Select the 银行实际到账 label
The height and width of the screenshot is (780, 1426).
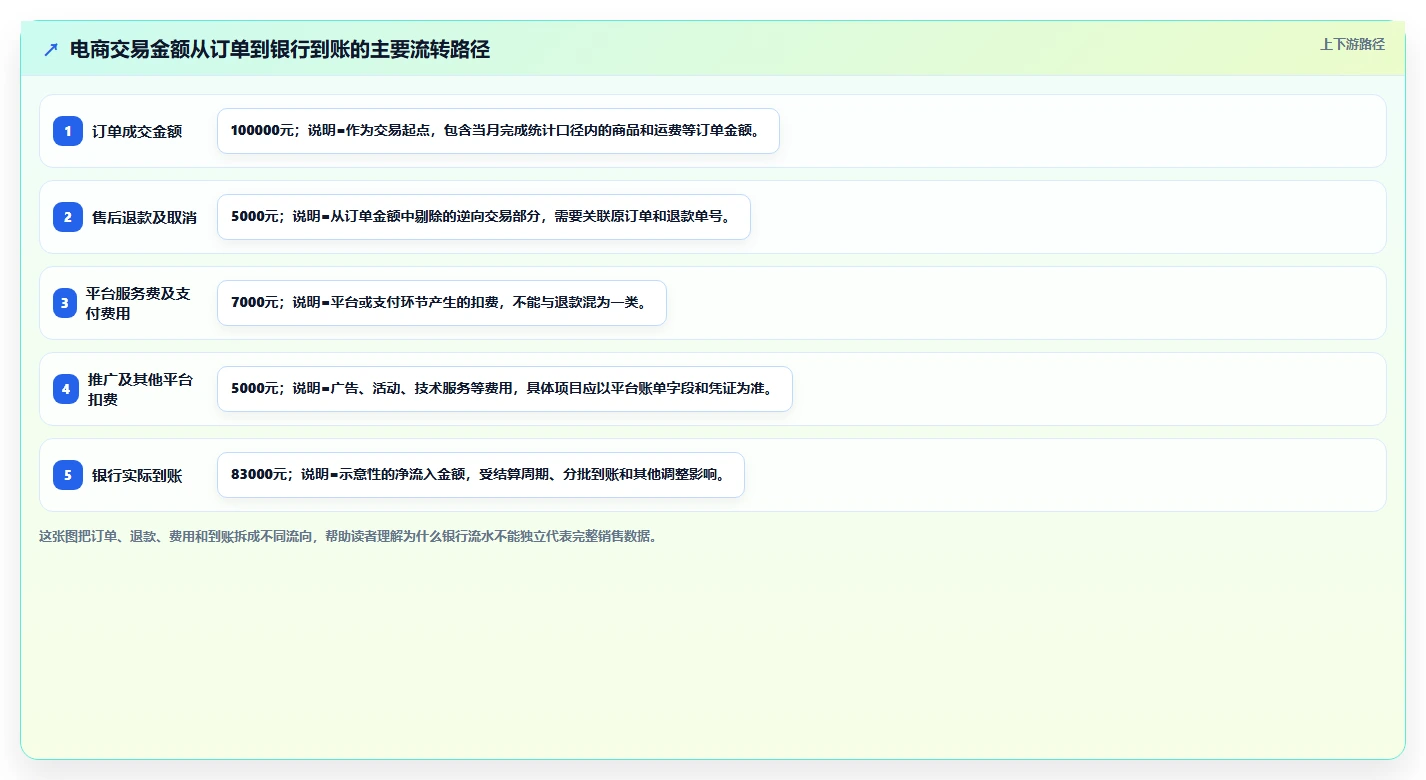point(137,475)
